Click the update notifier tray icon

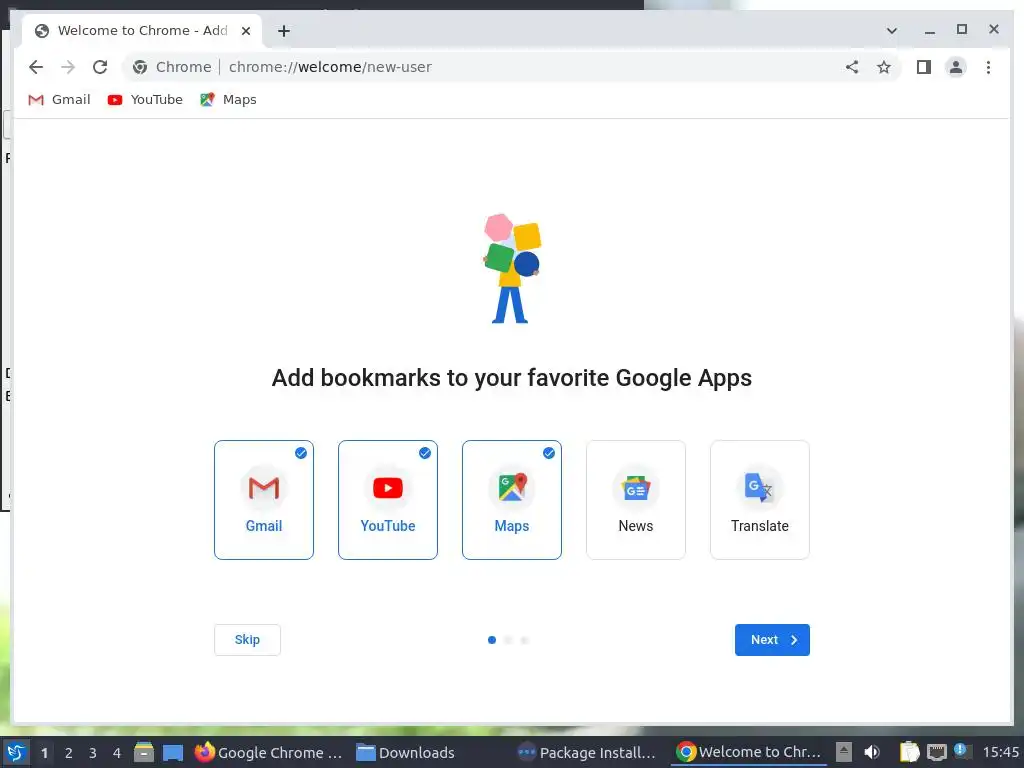coord(961,750)
